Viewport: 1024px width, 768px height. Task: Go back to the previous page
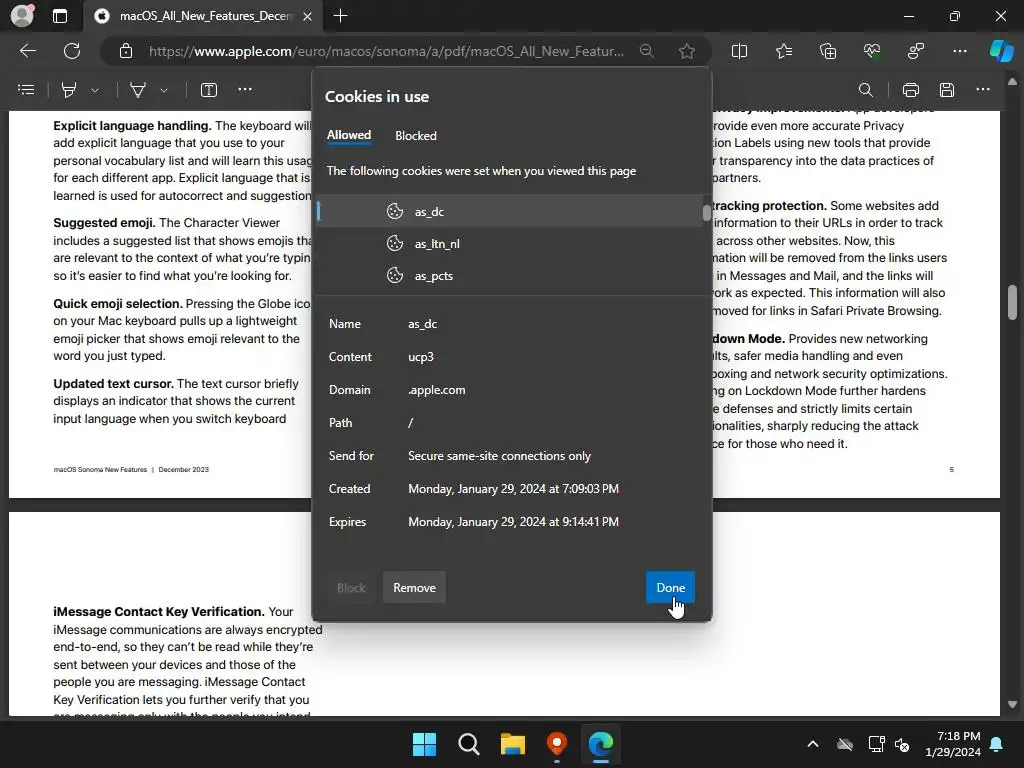coord(27,51)
